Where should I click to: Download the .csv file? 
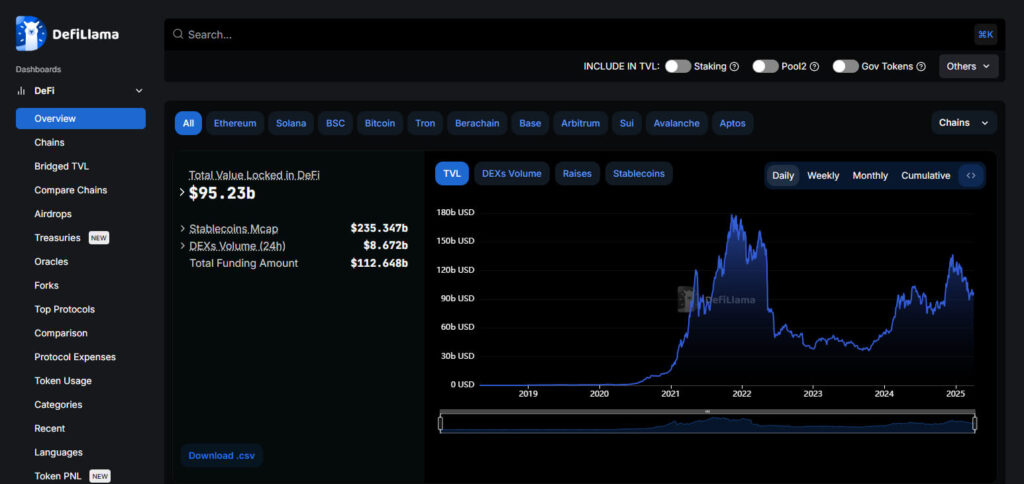point(222,455)
